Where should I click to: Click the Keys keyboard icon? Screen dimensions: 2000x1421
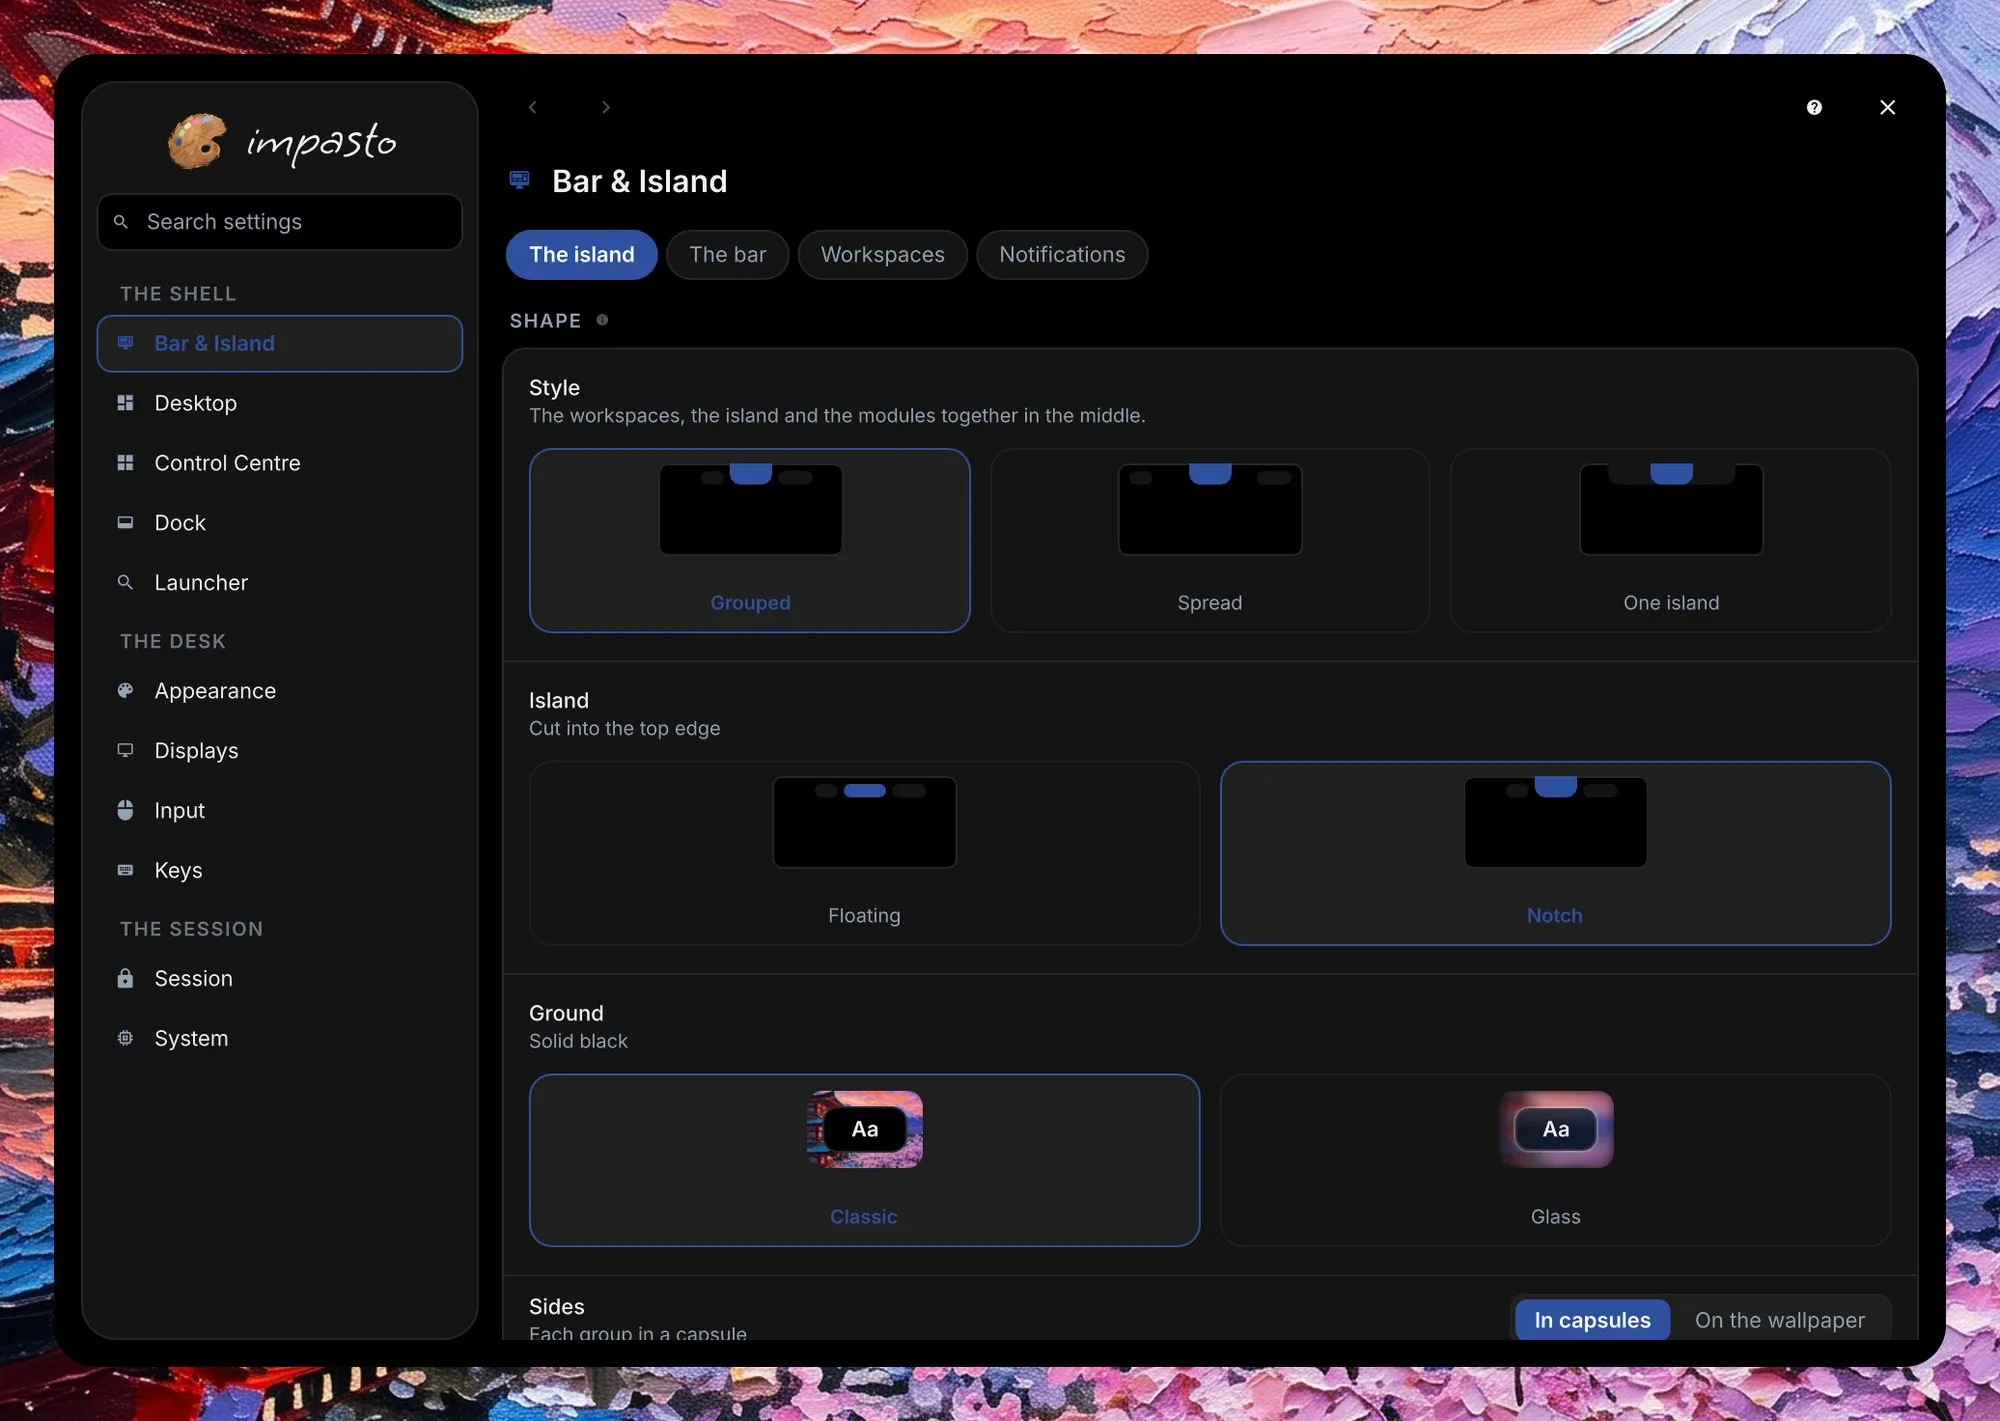pos(125,870)
